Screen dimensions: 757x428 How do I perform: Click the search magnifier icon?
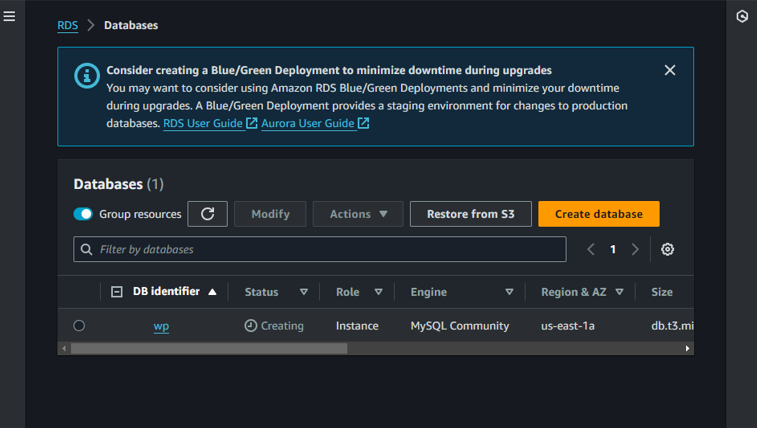[x=86, y=249]
